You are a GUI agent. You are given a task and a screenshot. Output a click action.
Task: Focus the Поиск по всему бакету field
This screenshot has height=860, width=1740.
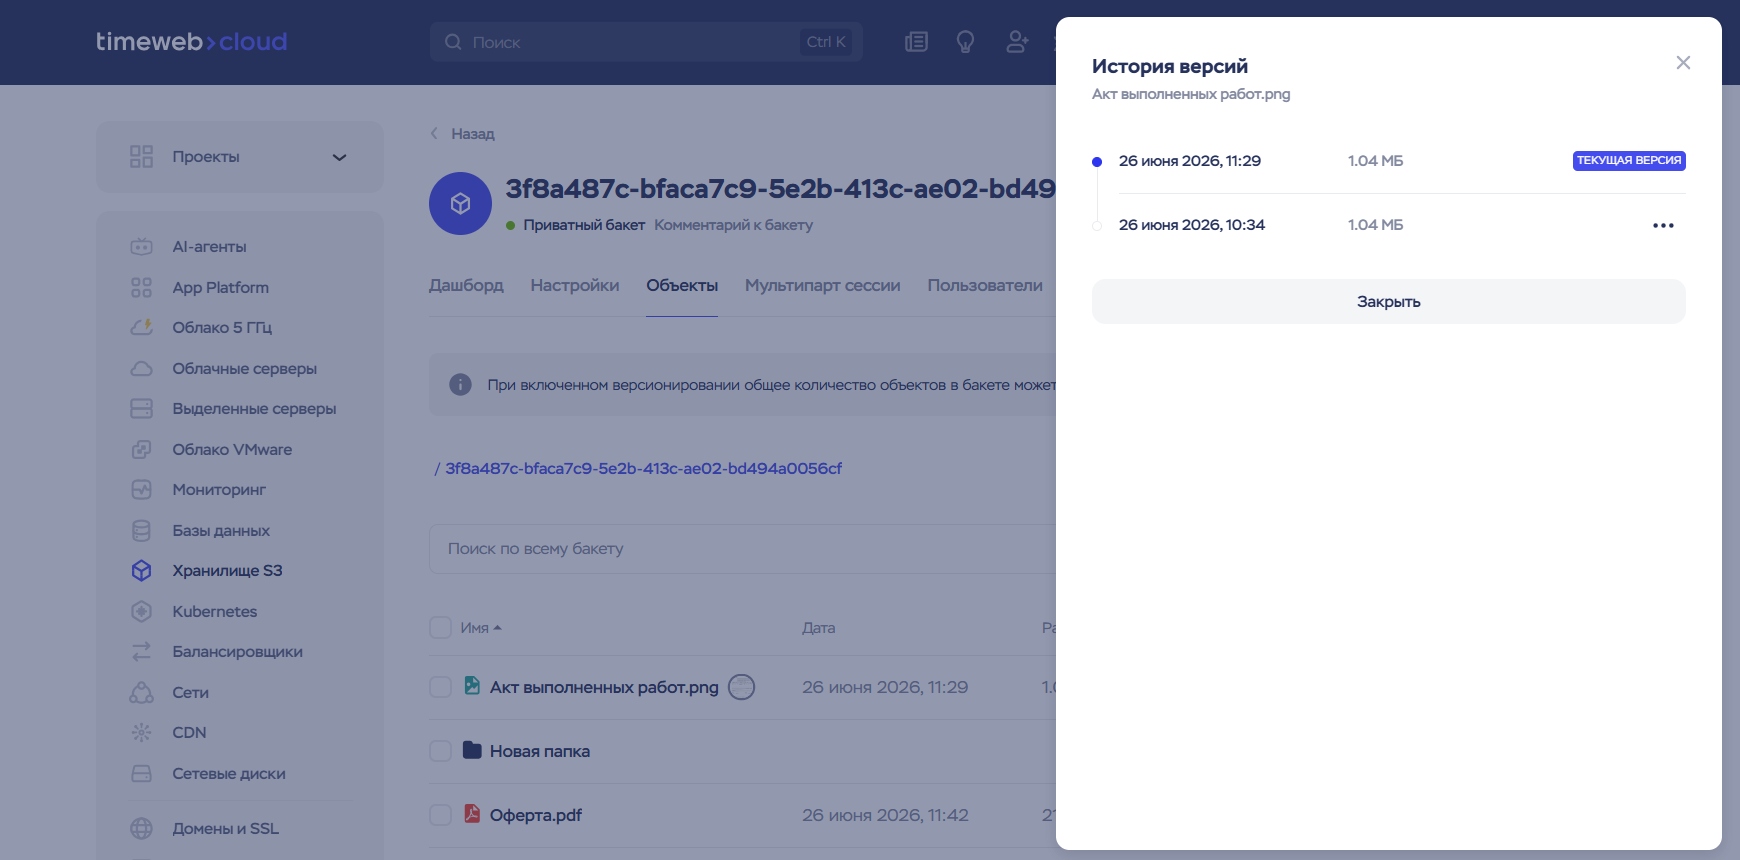coord(742,549)
